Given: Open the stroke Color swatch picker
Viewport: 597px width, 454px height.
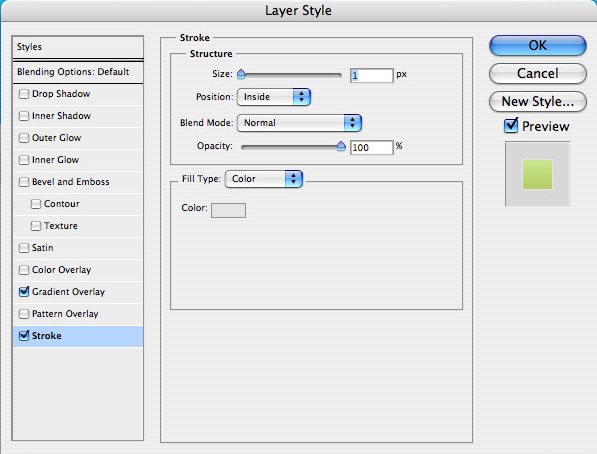Looking at the screenshot, I should click(228, 210).
